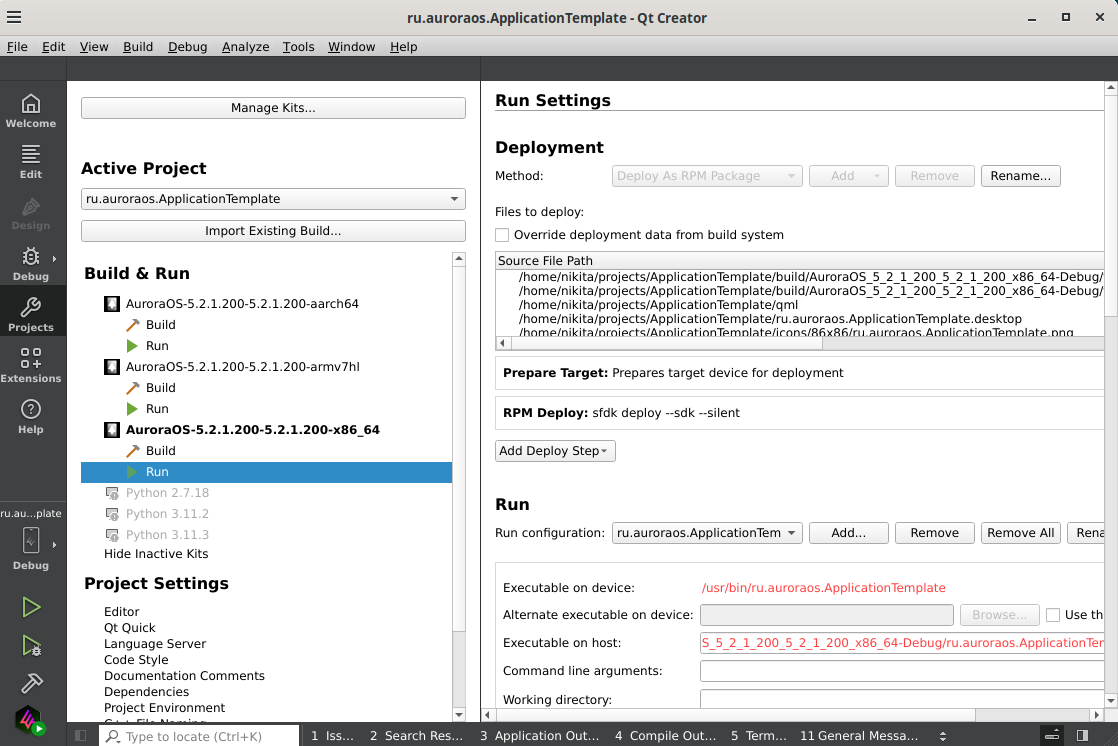Select Build under AuroraOS aarch64 kit
Screen dimensions: 1118x746
(160, 325)
